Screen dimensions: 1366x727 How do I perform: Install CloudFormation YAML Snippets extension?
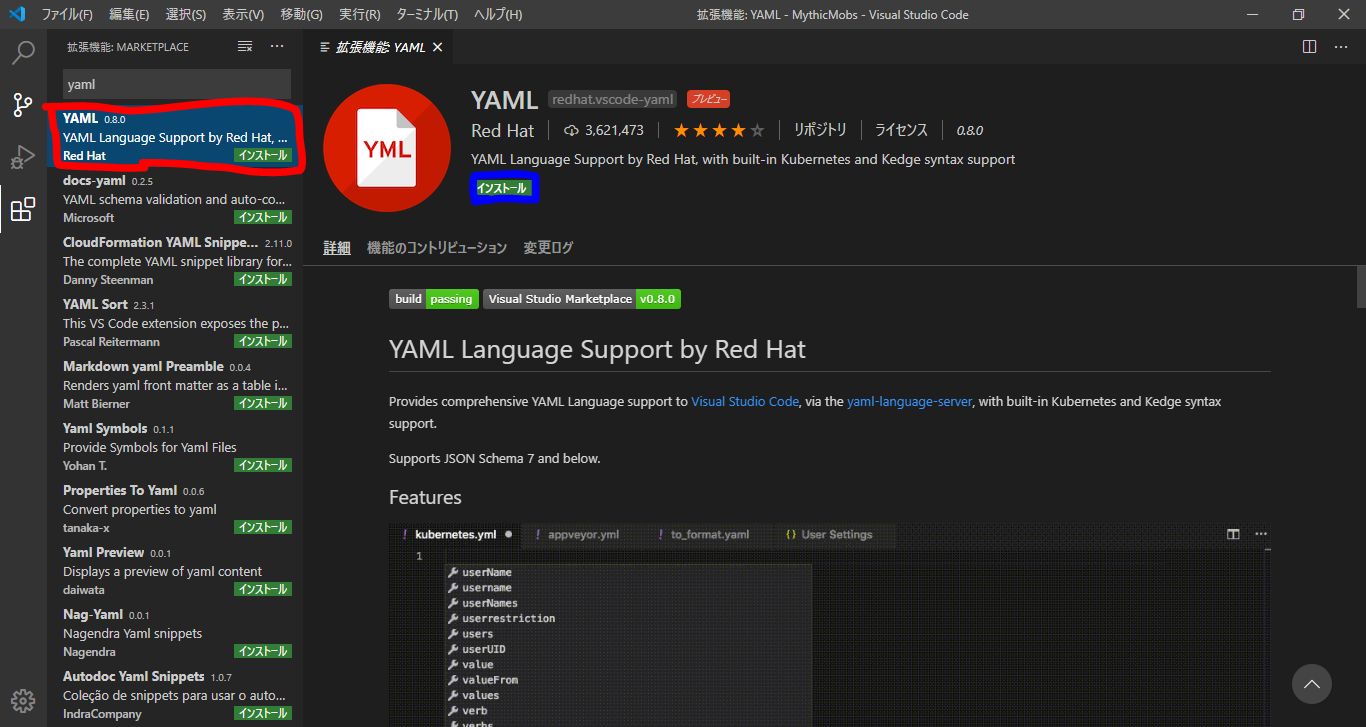[x=263, y=280]
